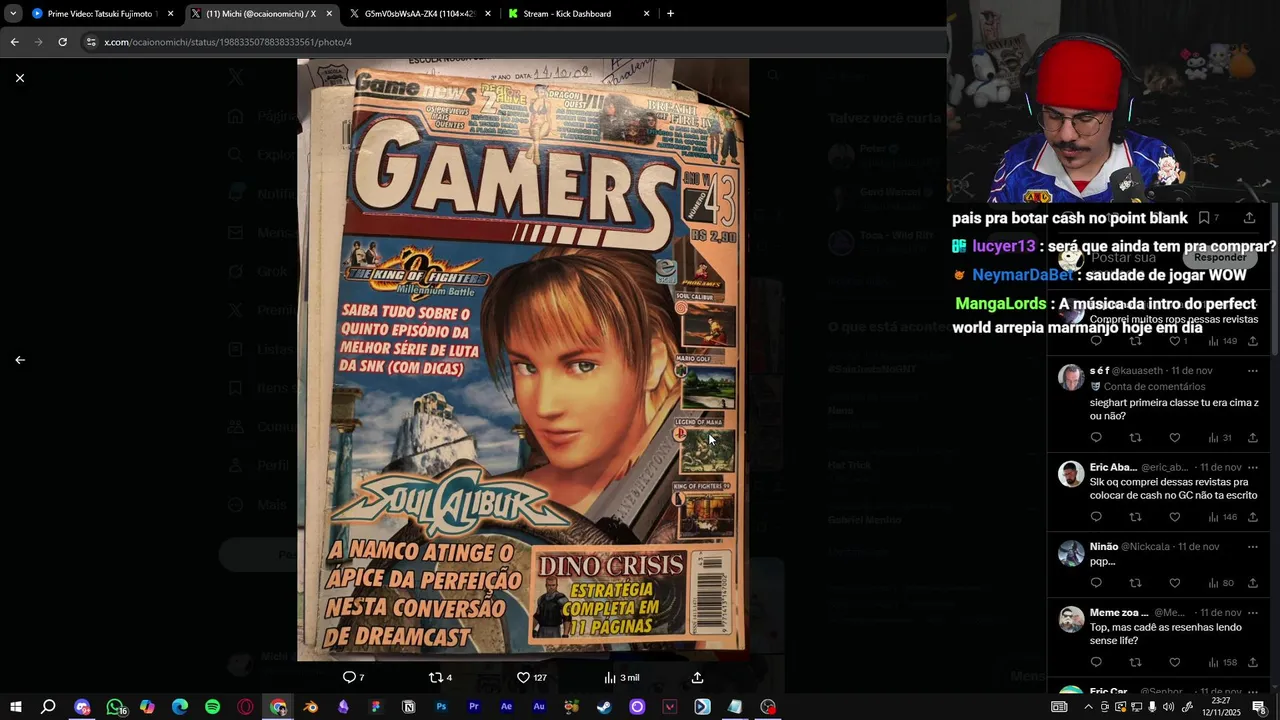Reply to séf's comment
The image size is (1280, 720).
(1096, 437)
